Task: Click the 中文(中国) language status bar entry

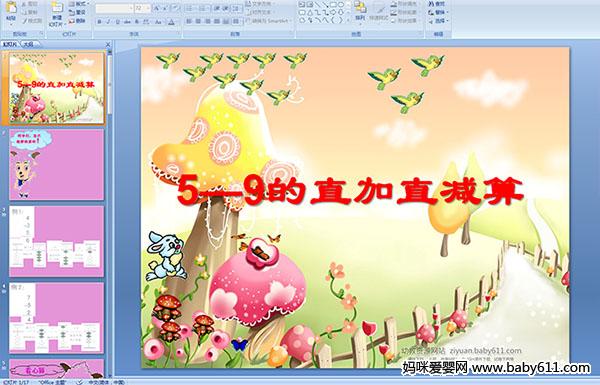Action: pos(107,382)
